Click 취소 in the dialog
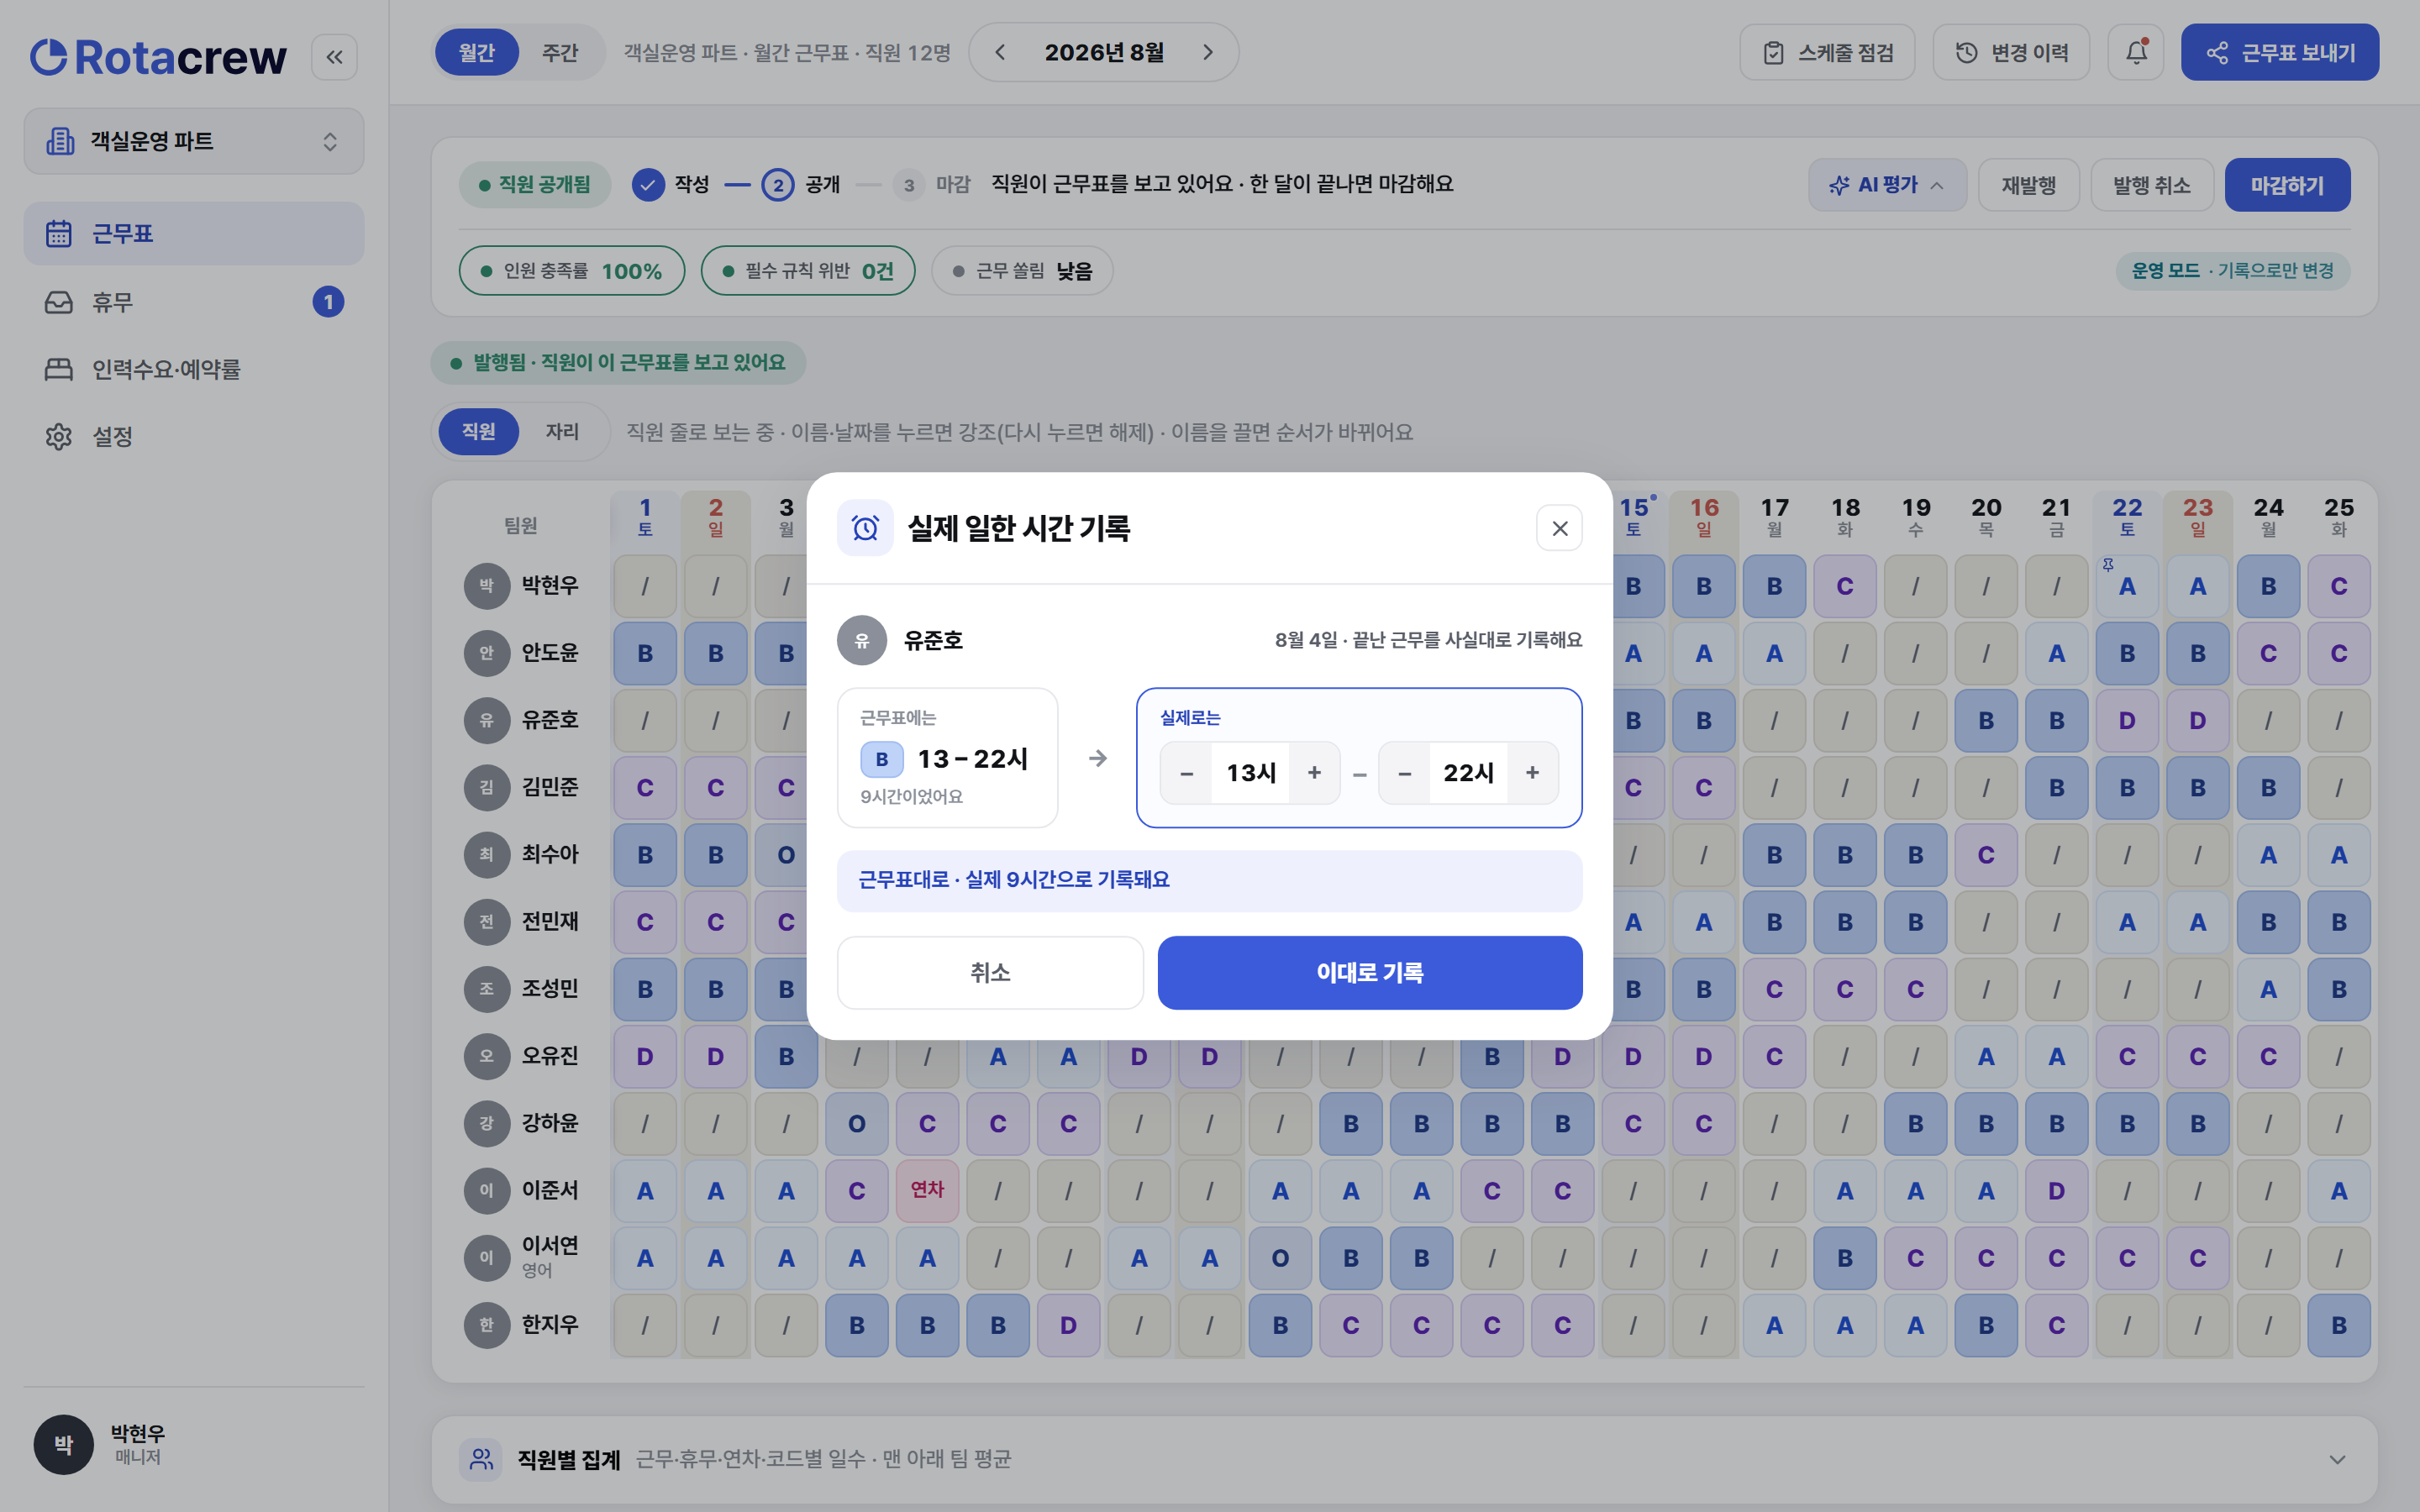2420x1512 pixels. [990, 972]
